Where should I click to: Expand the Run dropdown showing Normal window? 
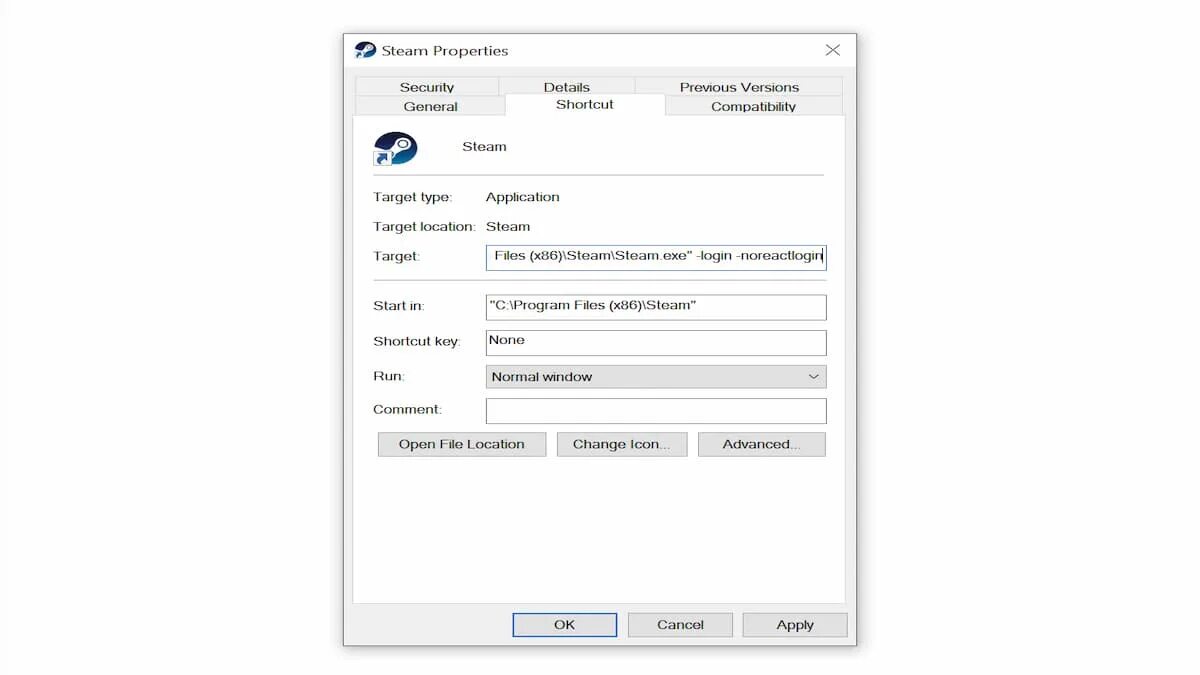click(x=656, y=377)
